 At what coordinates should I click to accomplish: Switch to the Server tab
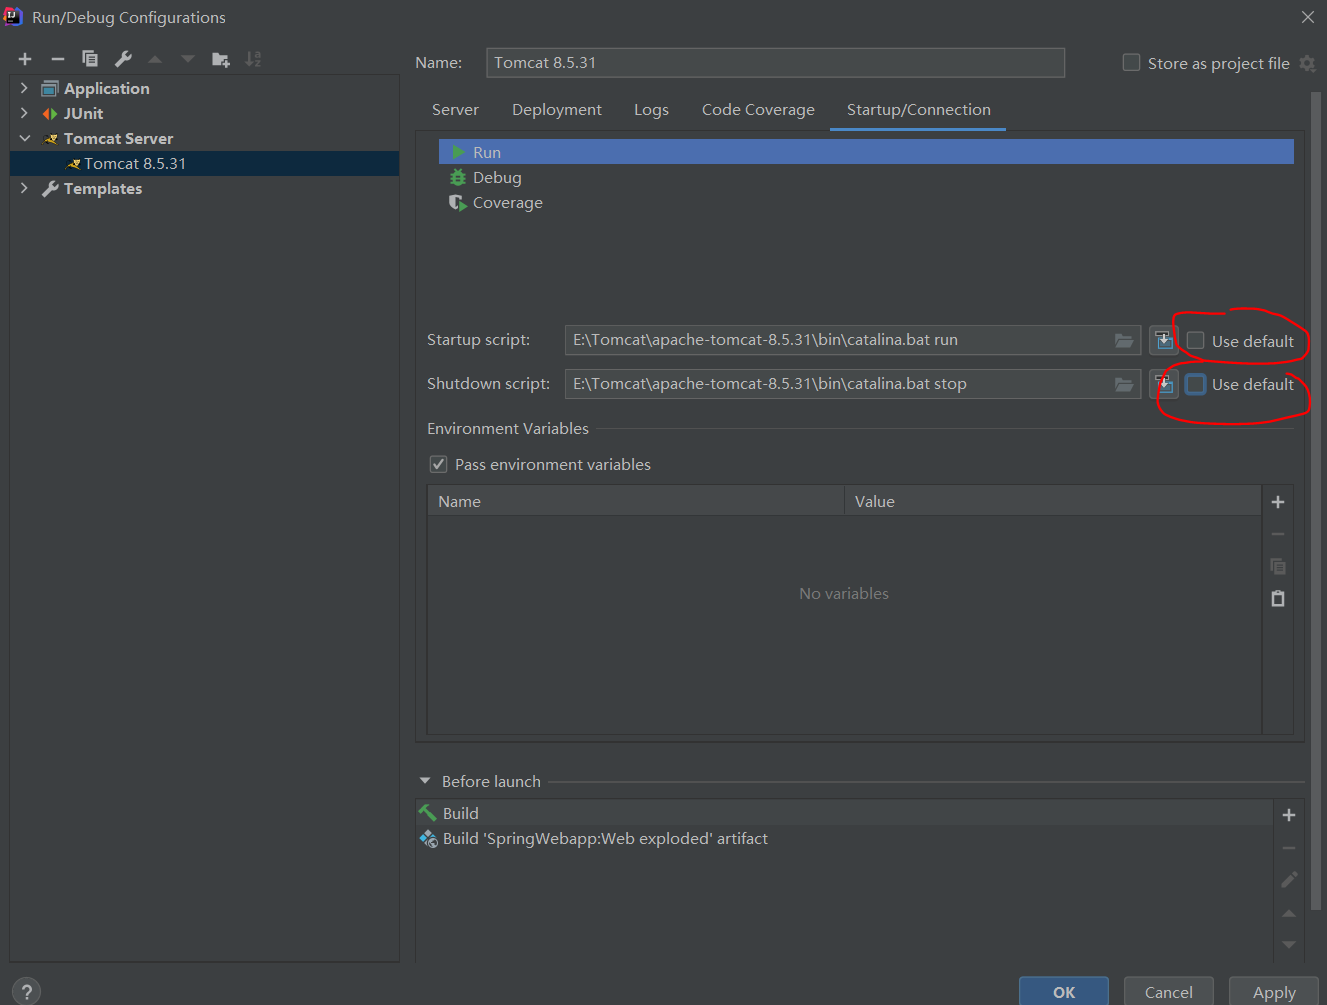[x=455, y=110]
